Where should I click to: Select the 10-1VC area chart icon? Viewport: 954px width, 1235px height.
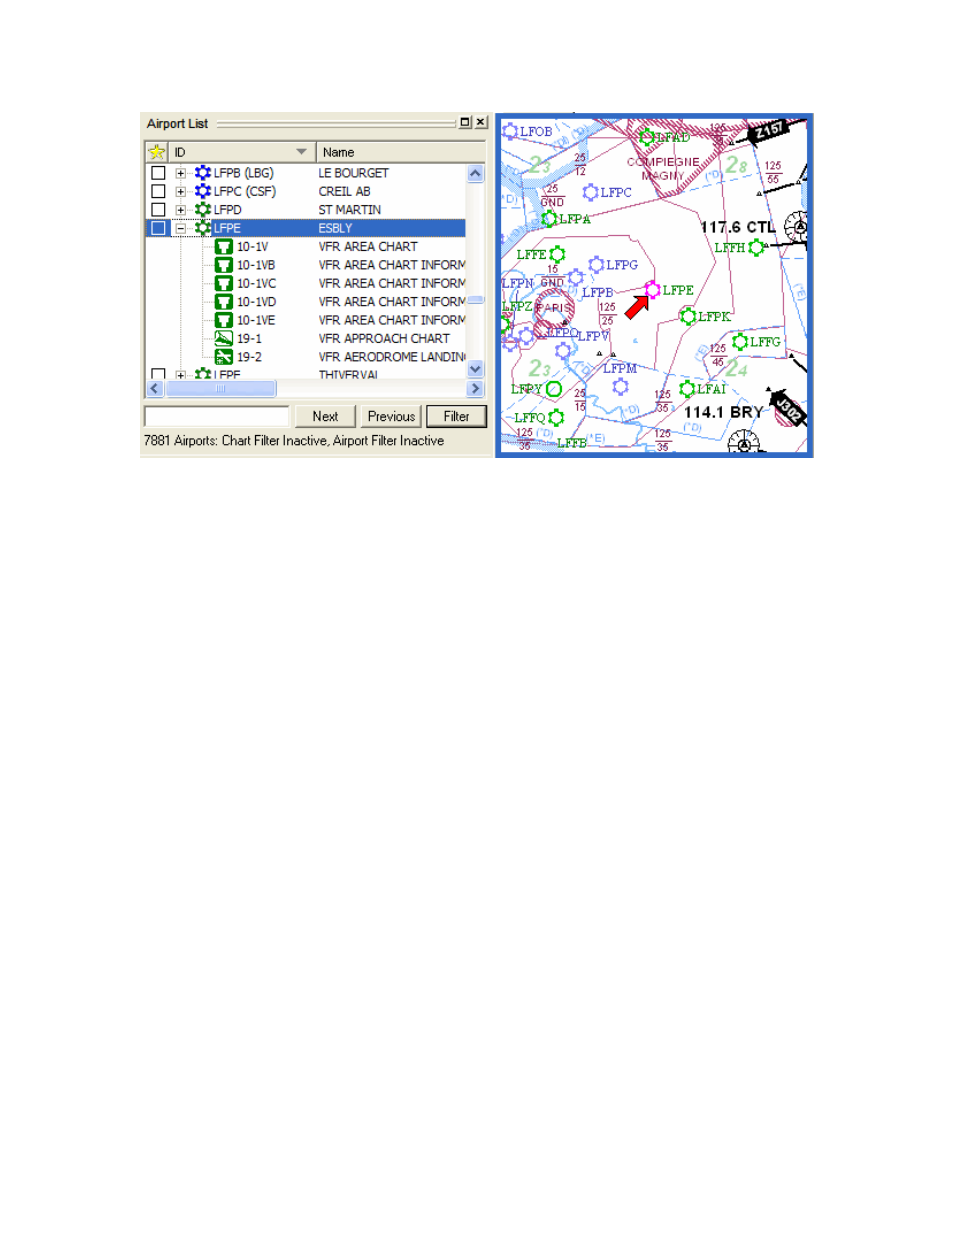(x=224, y=284)
